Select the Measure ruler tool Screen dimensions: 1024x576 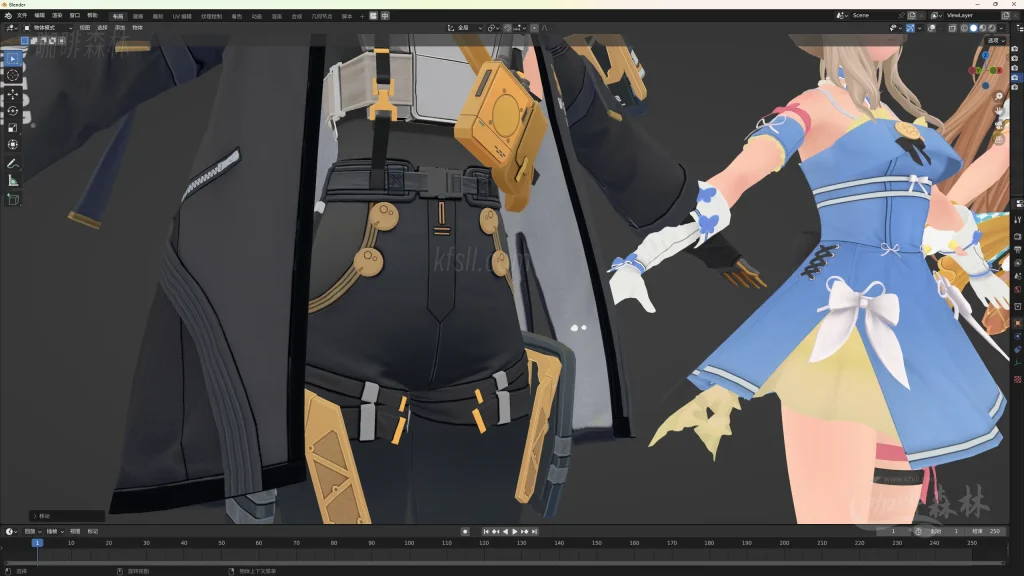[x=12, y=180]
